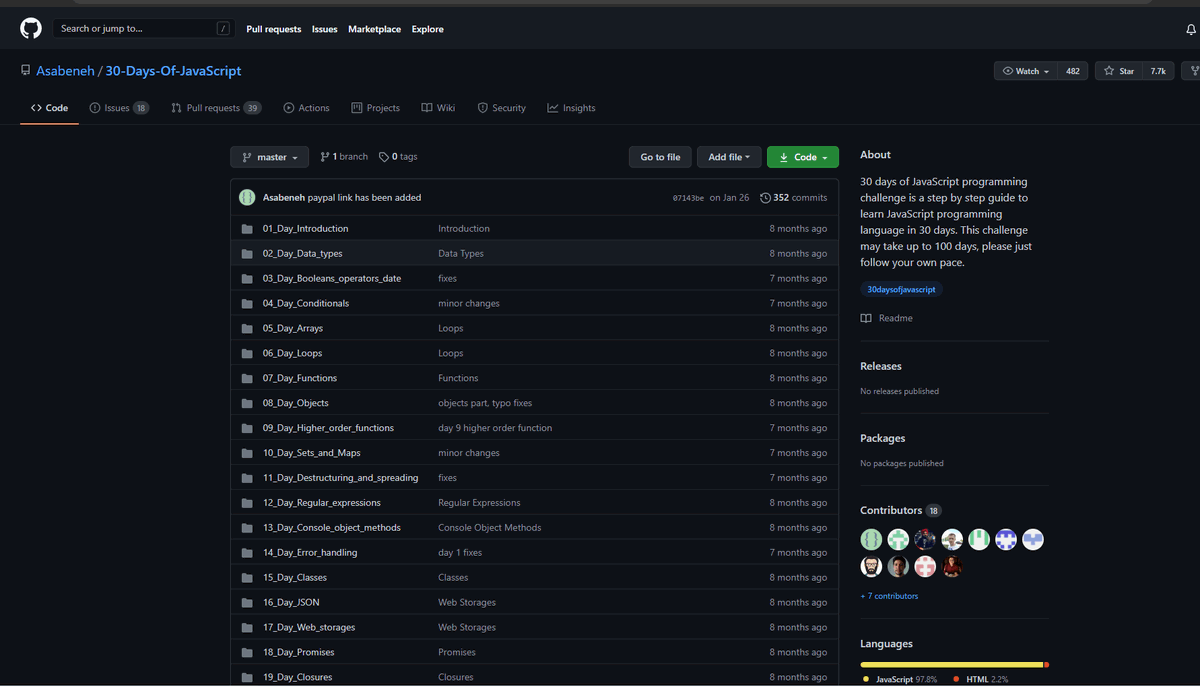Switch to the Code tab
Screen dimensions: 1200x687
(x=49, y=108)
